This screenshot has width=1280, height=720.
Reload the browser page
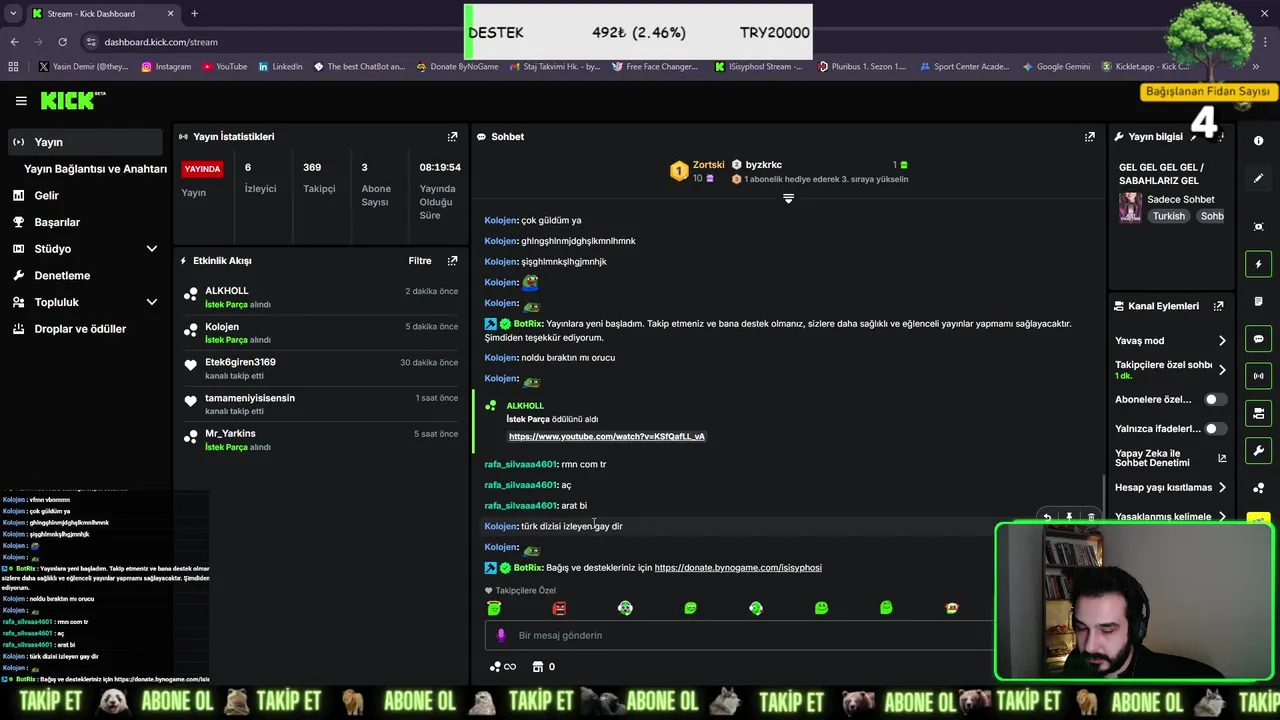click(62, 42)
